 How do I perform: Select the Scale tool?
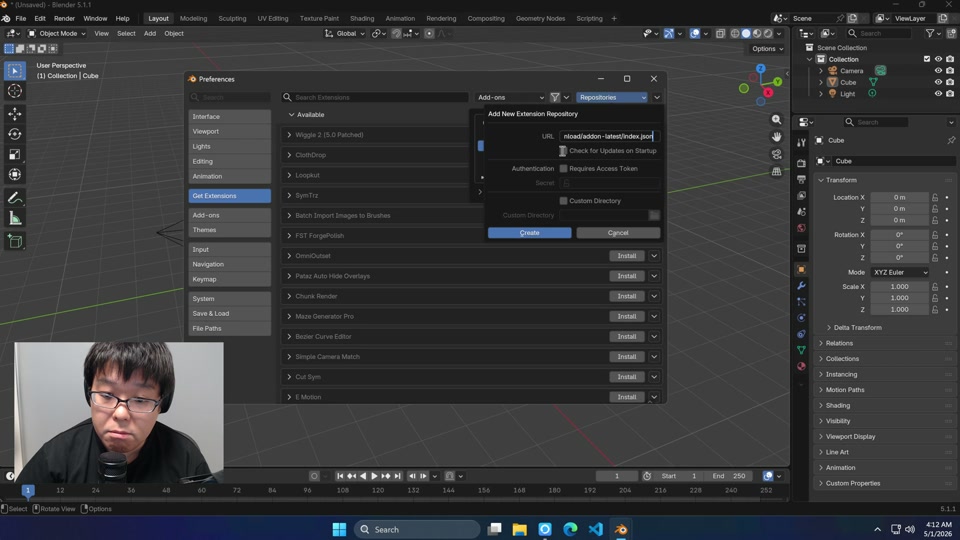click(x=15, y=154)
